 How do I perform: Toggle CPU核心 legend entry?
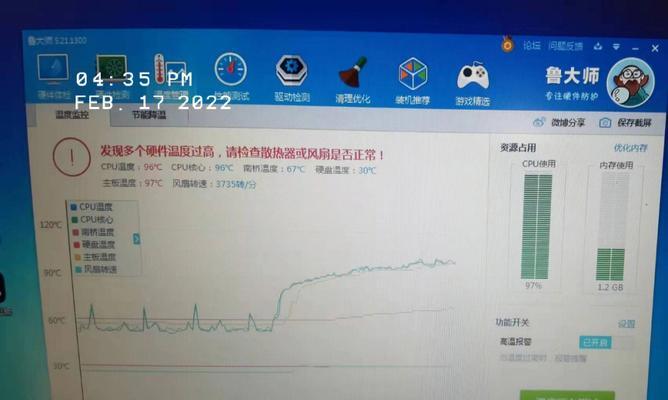tap(92, 219)
